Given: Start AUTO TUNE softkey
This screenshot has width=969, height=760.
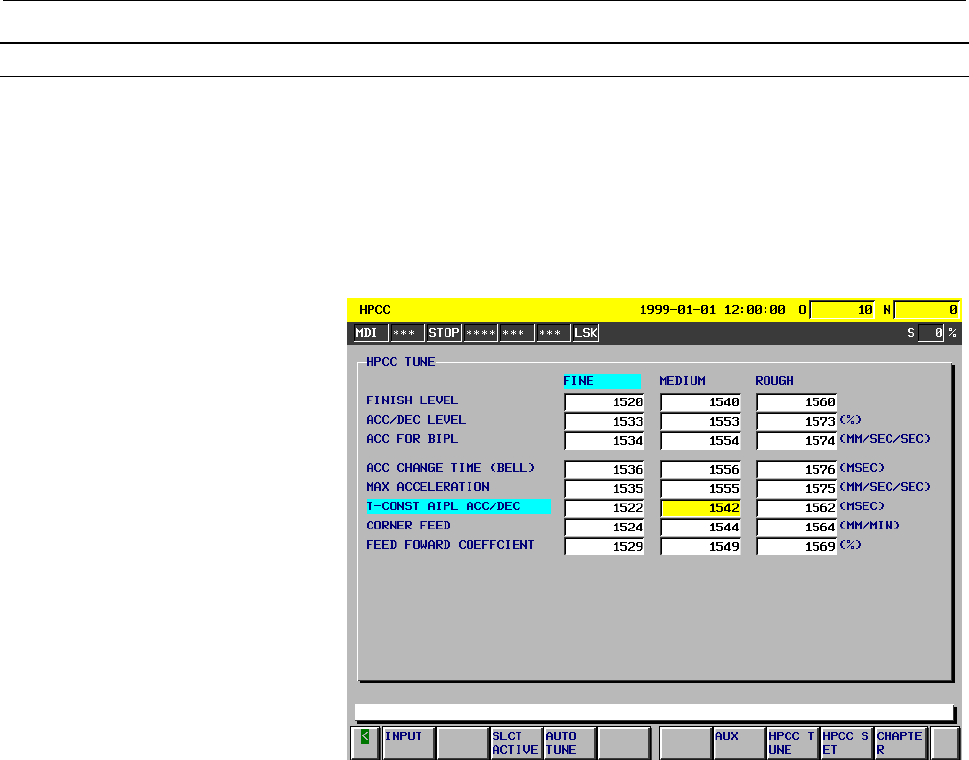Looking at the screenshot, I should coord(569,743).
